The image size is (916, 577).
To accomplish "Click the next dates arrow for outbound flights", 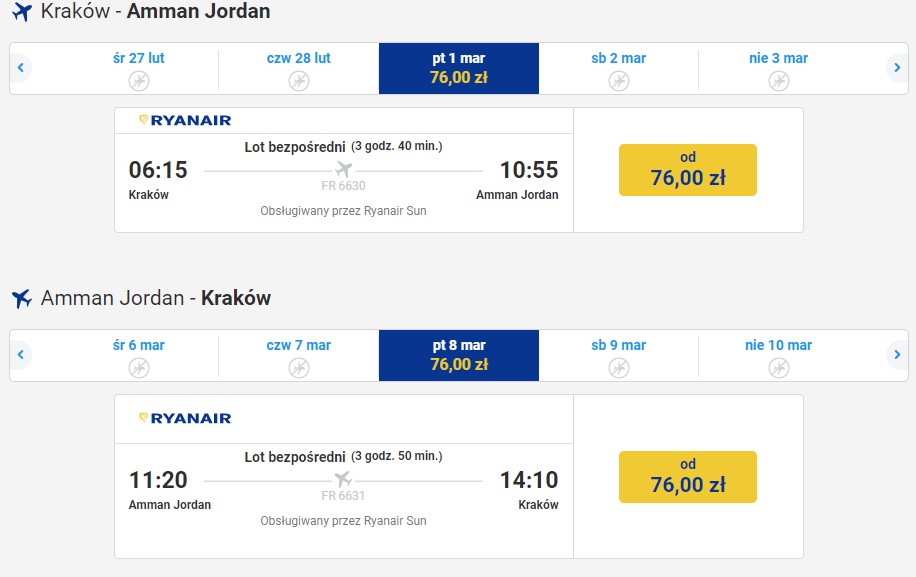I will (897, 68).
